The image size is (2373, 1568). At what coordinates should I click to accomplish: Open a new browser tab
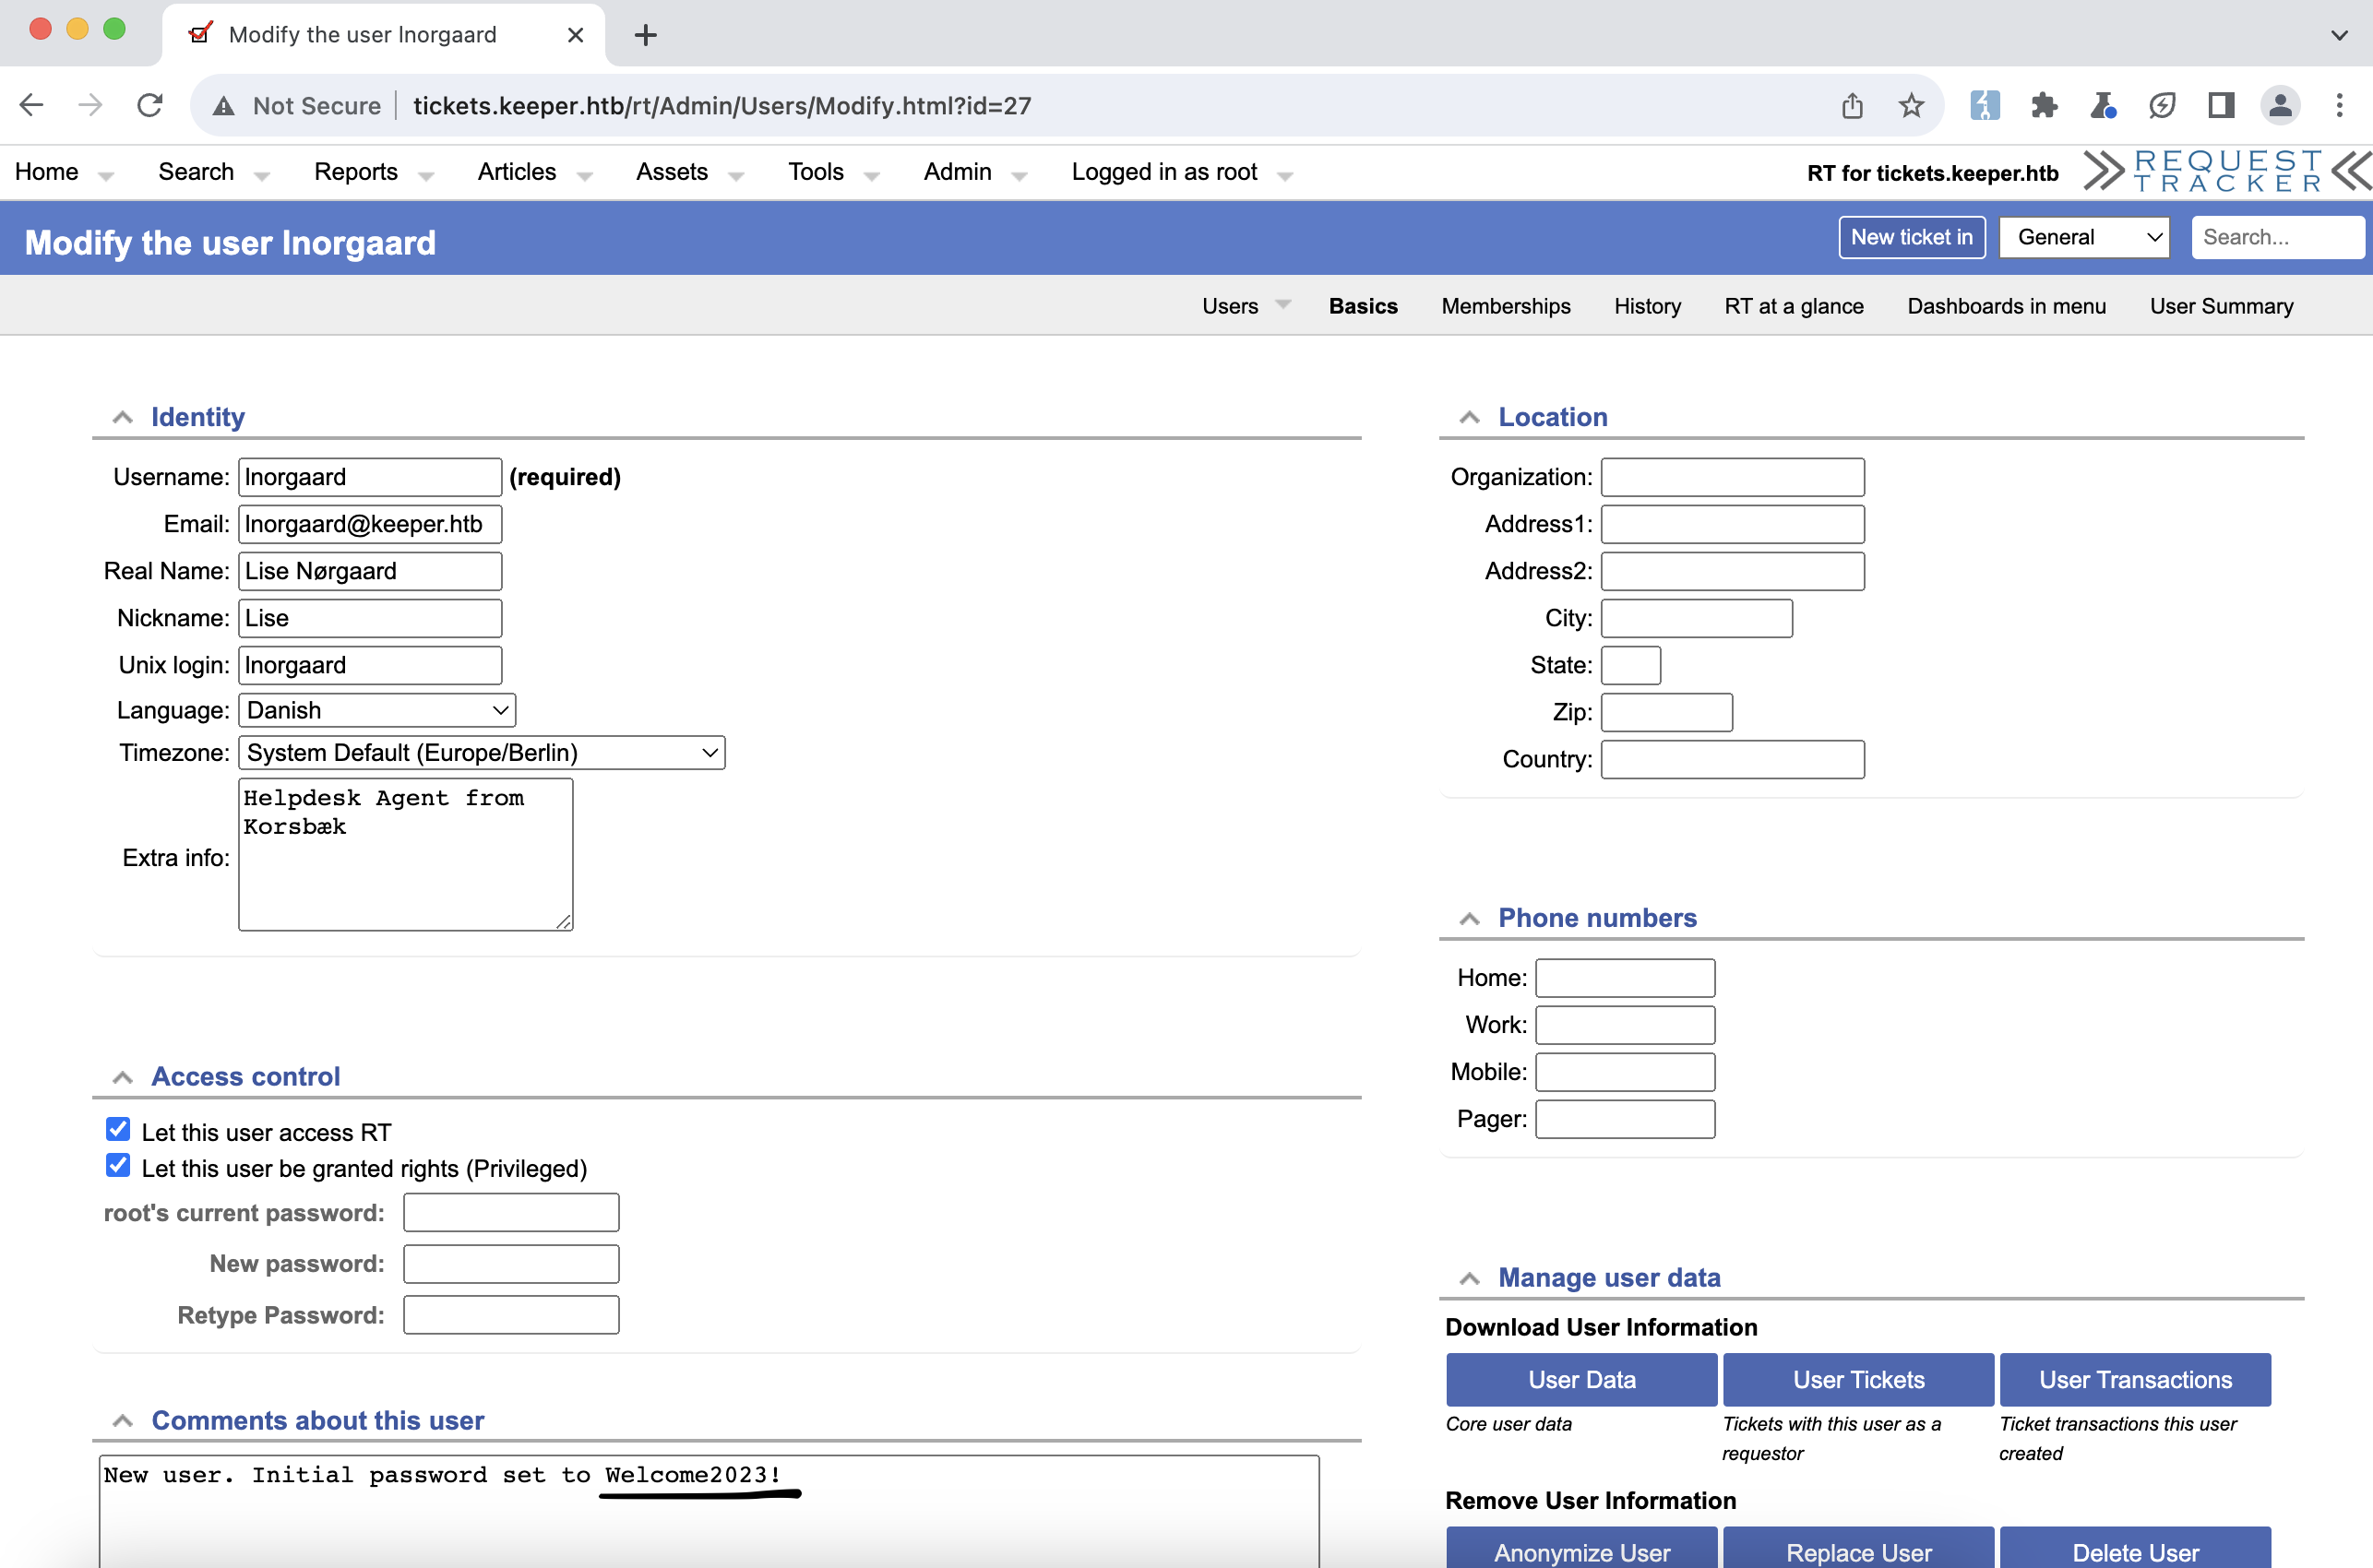(x=645, y=35)
